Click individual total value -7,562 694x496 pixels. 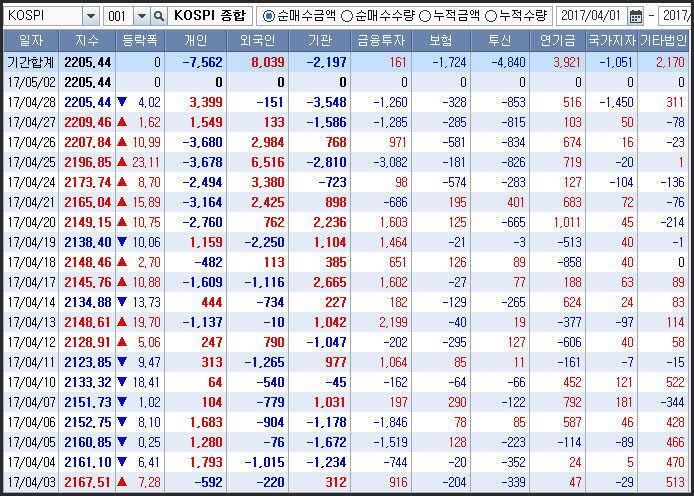click(x=202, y=62)
